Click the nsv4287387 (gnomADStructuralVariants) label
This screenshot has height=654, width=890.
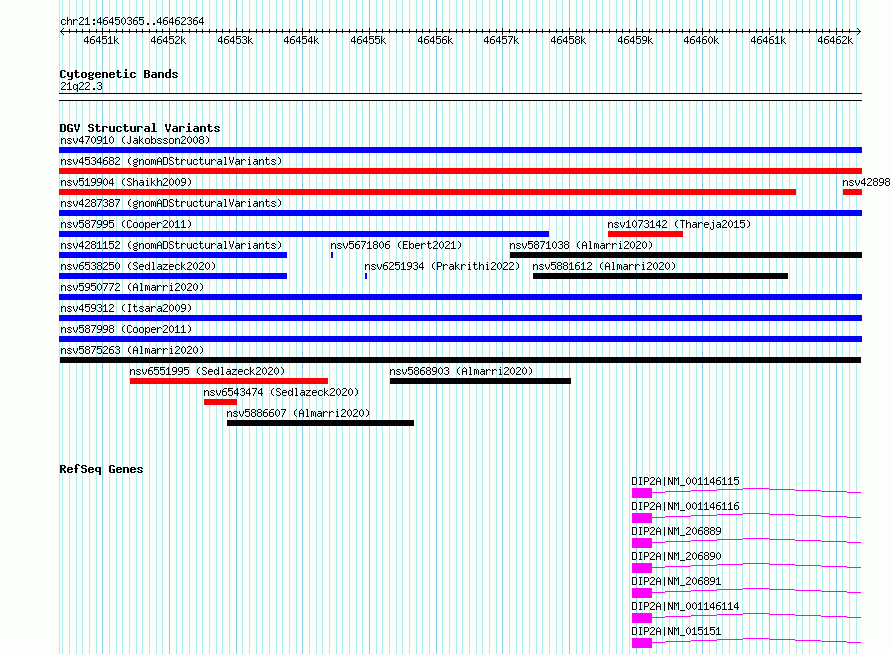point(171,203)
